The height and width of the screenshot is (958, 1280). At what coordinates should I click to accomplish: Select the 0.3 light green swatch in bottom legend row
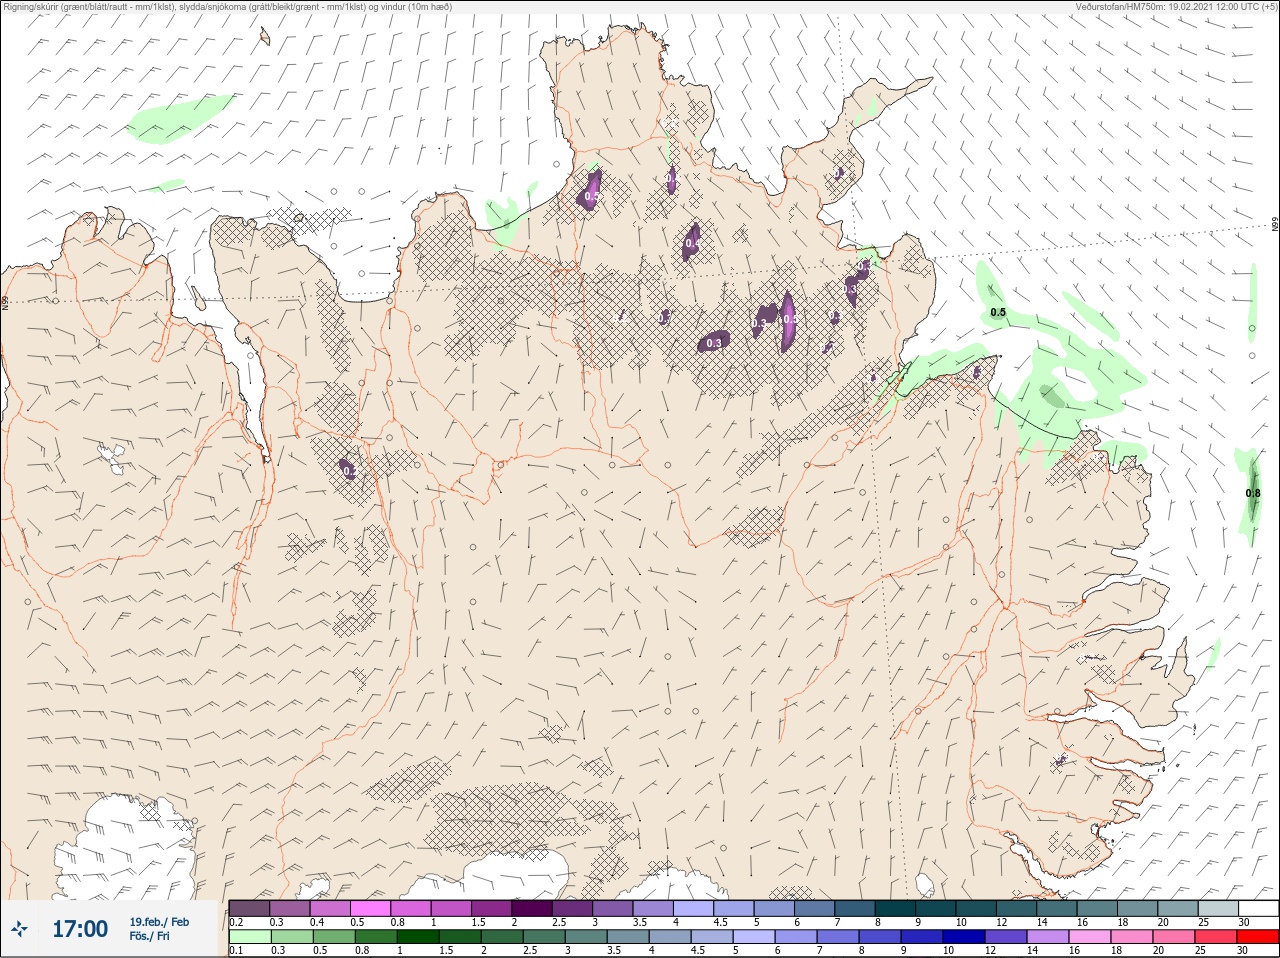coord(290,937)
